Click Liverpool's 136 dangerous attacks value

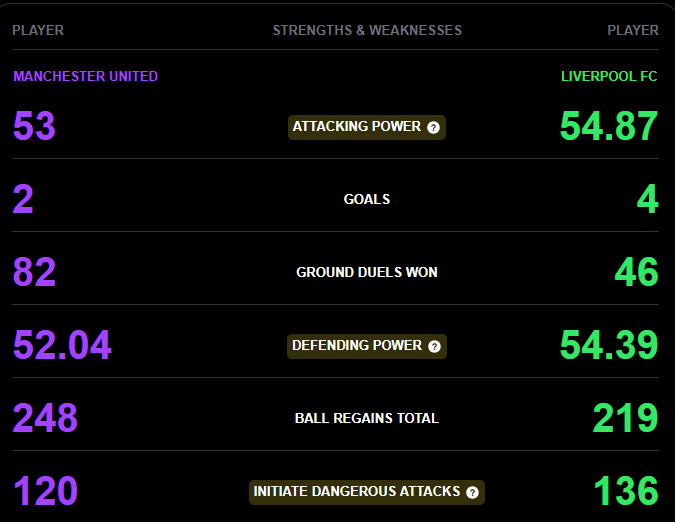click(x=626, y=491)
